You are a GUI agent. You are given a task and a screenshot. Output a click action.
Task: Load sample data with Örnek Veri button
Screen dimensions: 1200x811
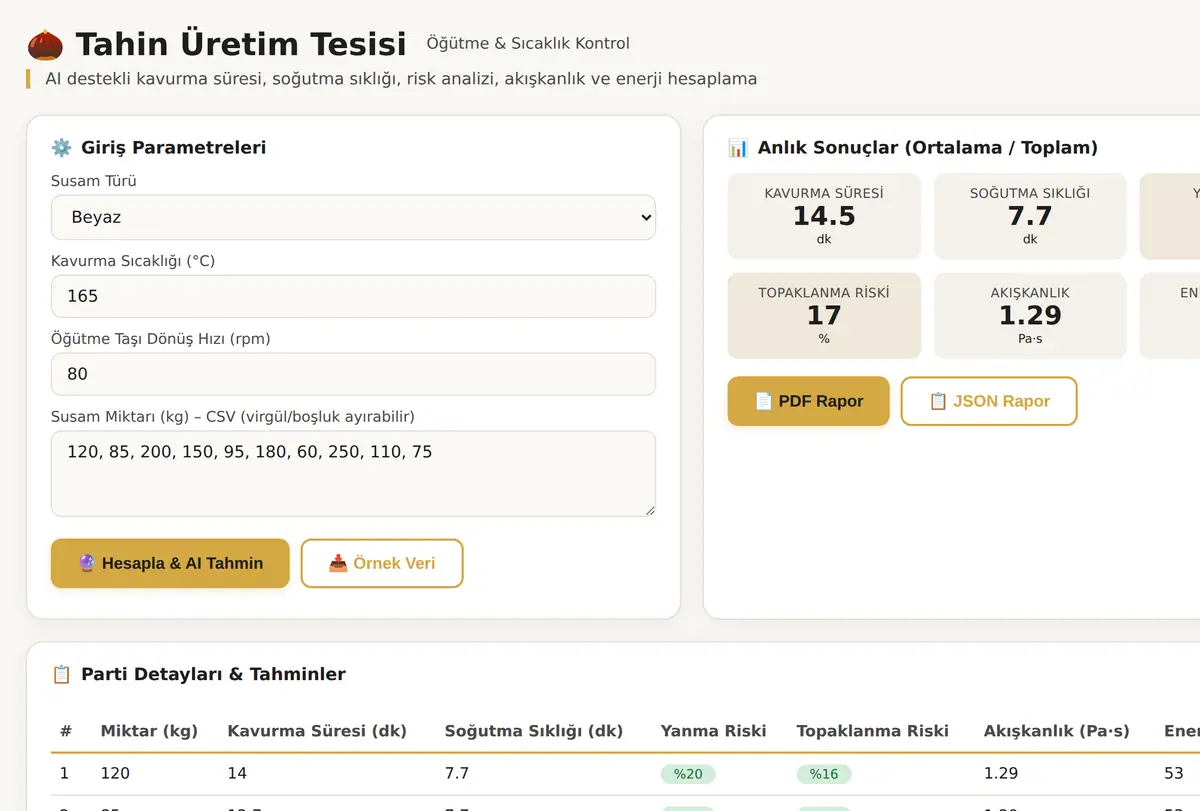pos(382,563)
